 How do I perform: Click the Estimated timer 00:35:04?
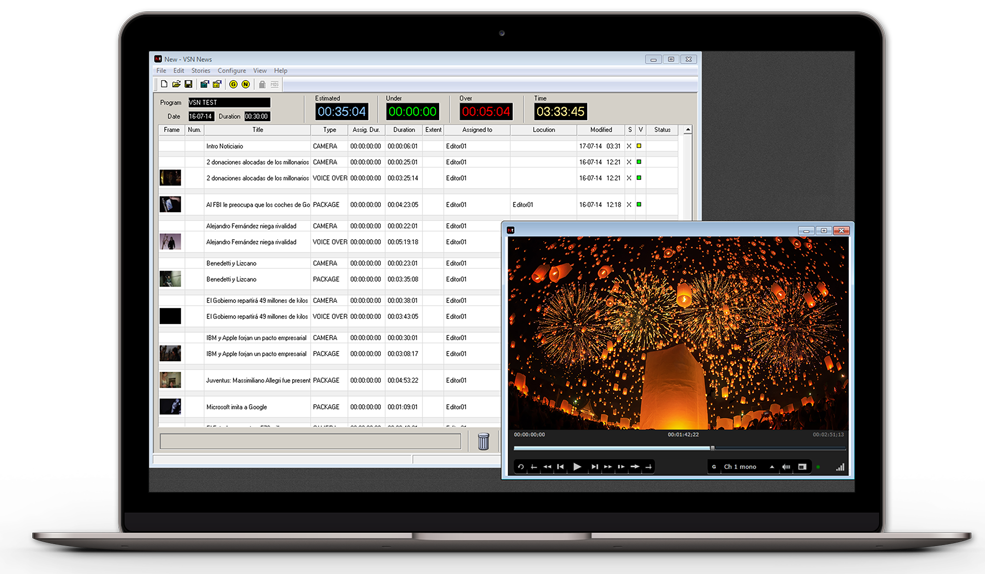(342, 112)
